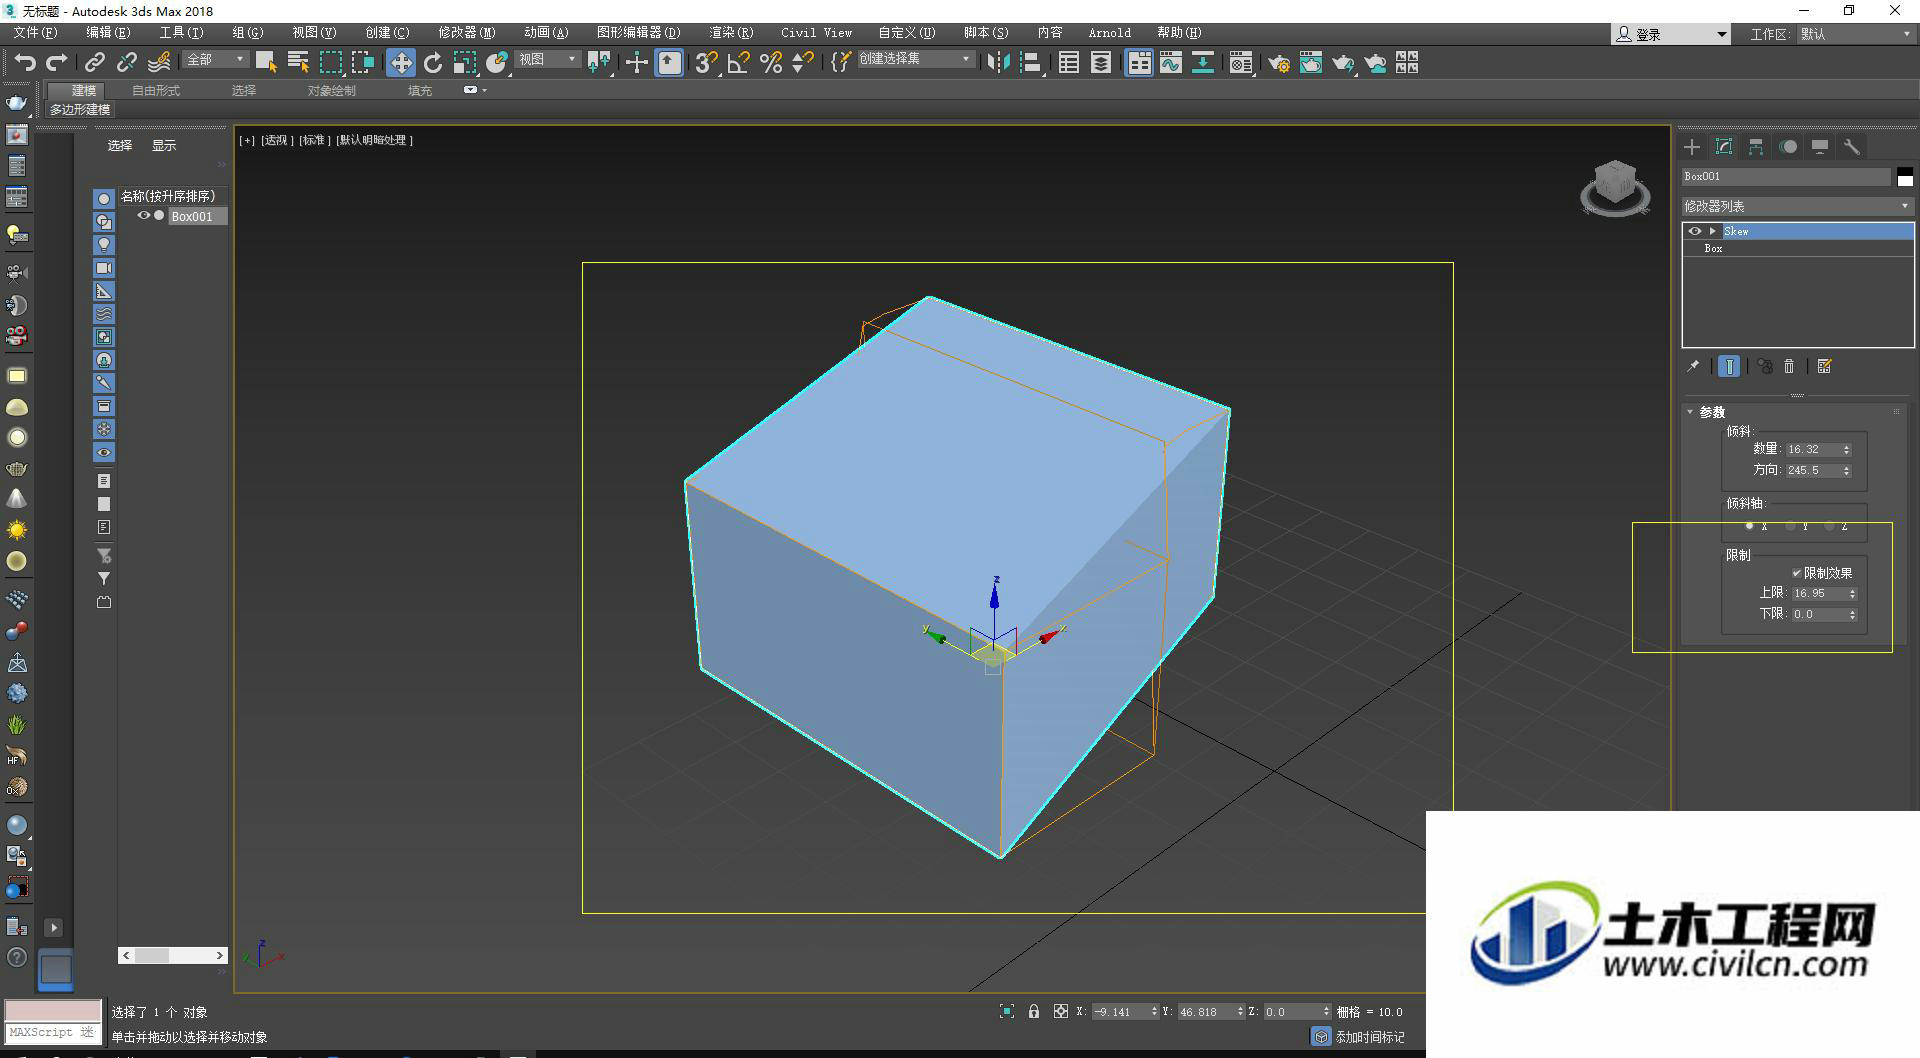Image resolution: width=1920 pixels, height=1058 pixels.
Task: Activate the Select and Move tool
Action: [401, 63]
